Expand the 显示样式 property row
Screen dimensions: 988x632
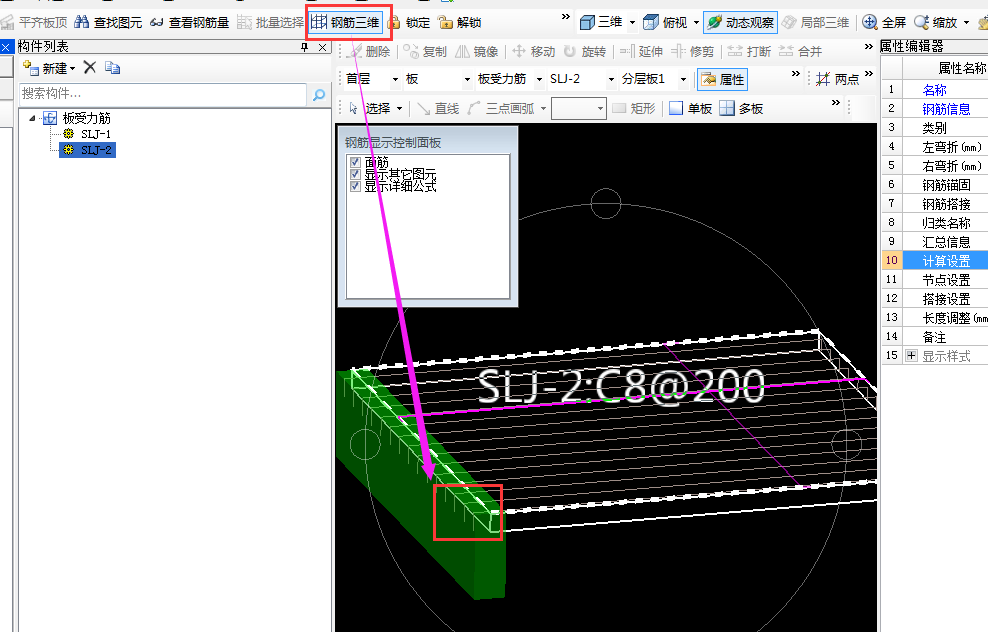click(x=911, y=355)
